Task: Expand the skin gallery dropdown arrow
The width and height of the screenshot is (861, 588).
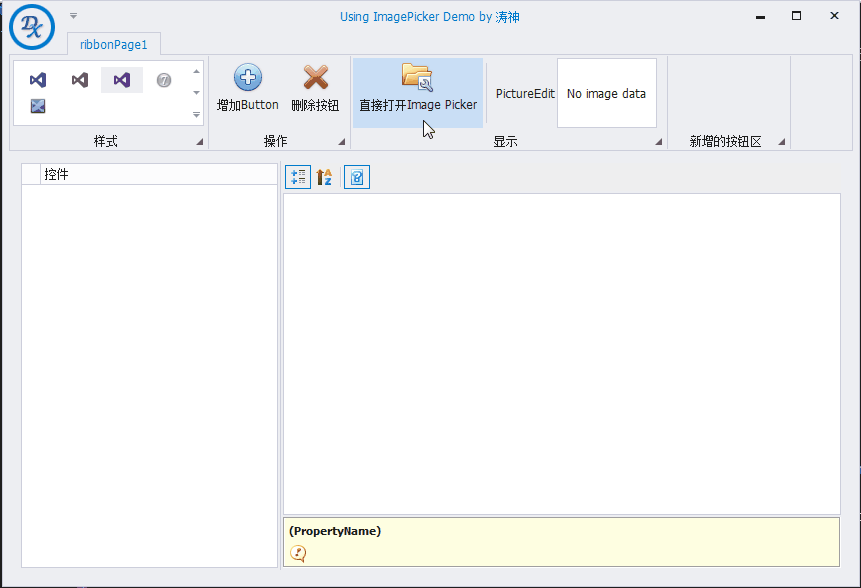Action: (x=196, y=115)
